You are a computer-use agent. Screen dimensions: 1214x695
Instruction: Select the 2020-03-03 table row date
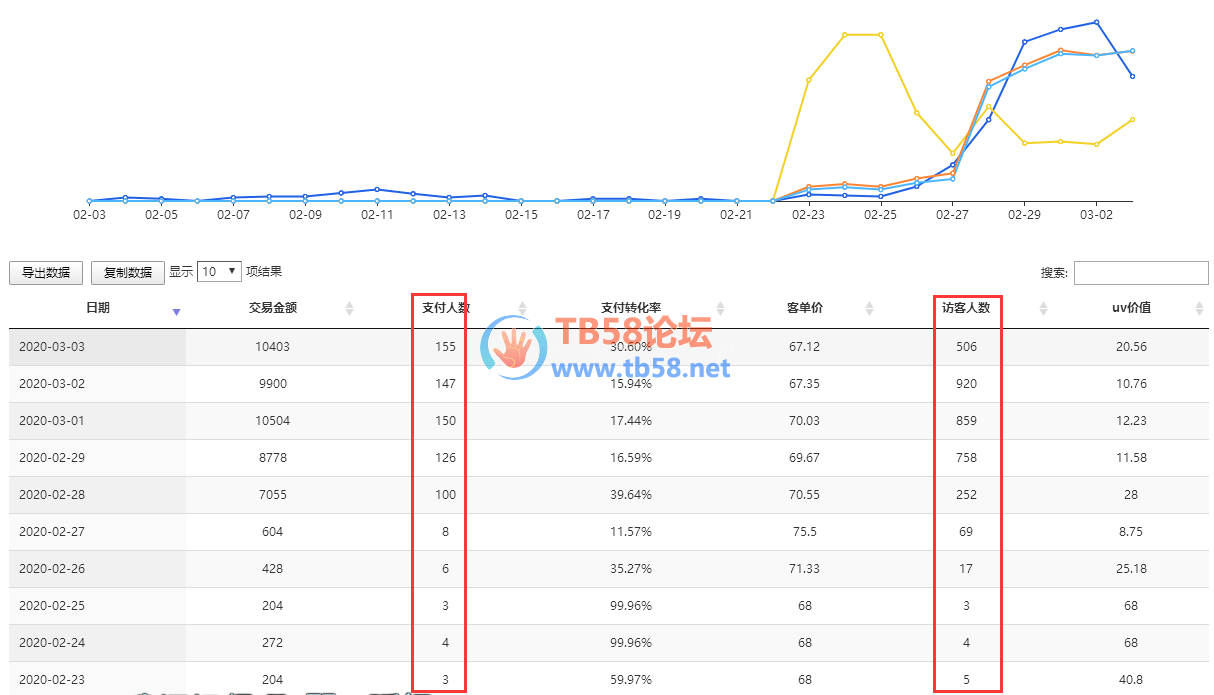pyautogui.click(x=51, y=347)
